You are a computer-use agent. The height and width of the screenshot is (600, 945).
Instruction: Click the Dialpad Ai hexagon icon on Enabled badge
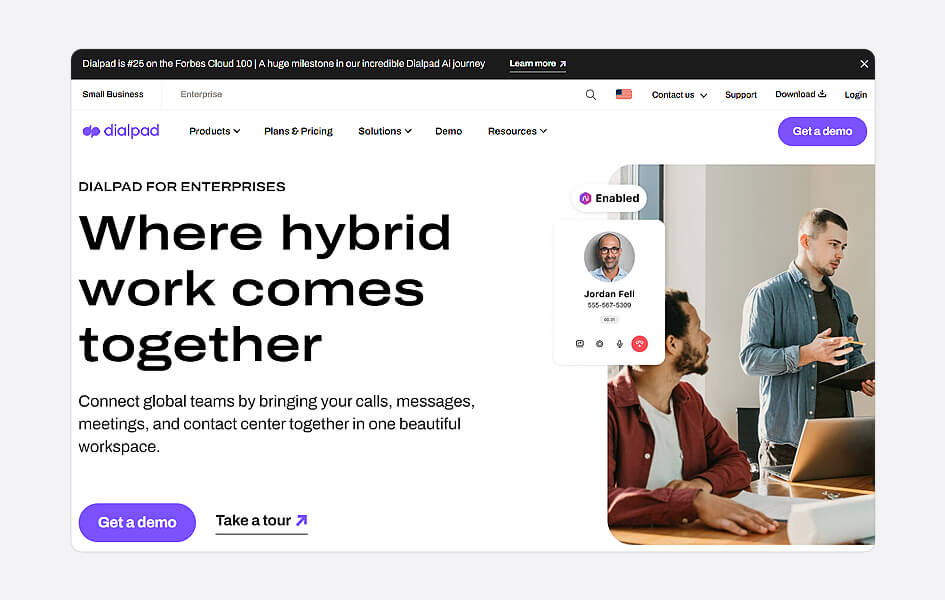(585, 198)
